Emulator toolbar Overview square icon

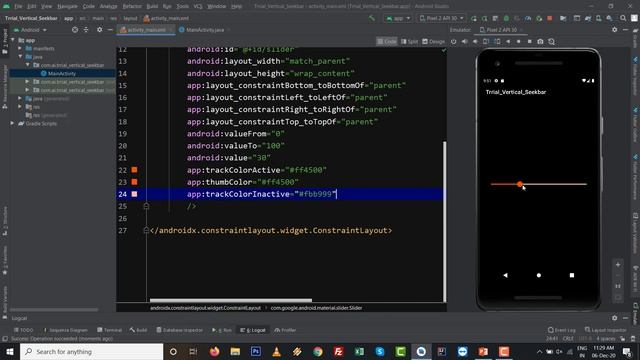coord(529,42)
